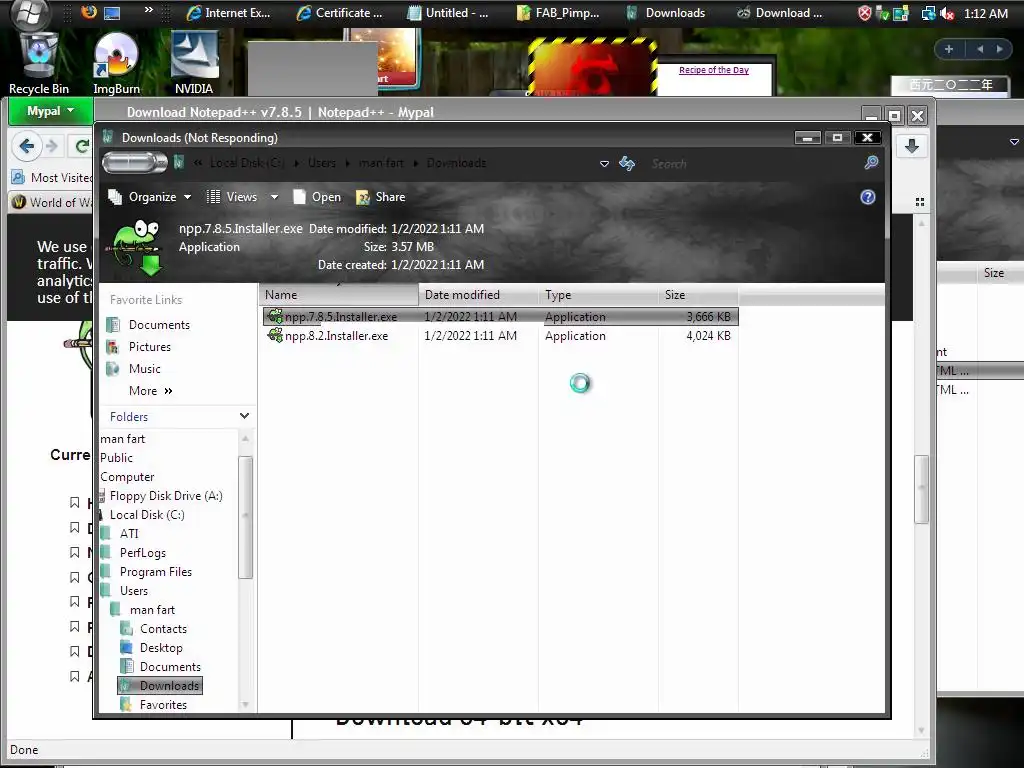Expand More favorite links

(151, 391)
